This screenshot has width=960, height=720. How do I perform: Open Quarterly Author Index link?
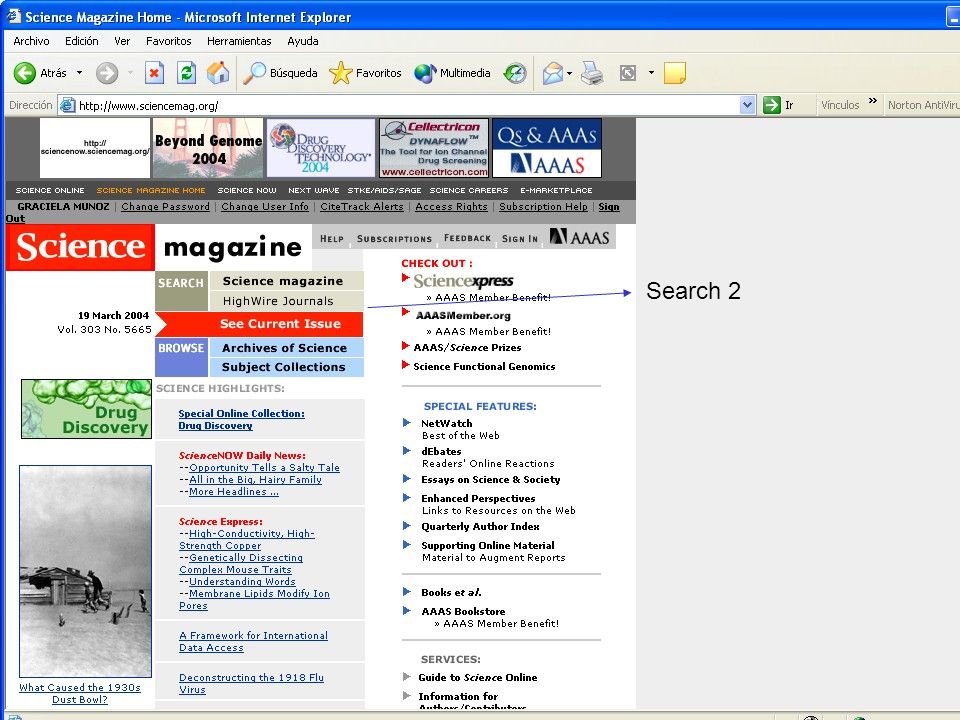[x=480, y=527]
